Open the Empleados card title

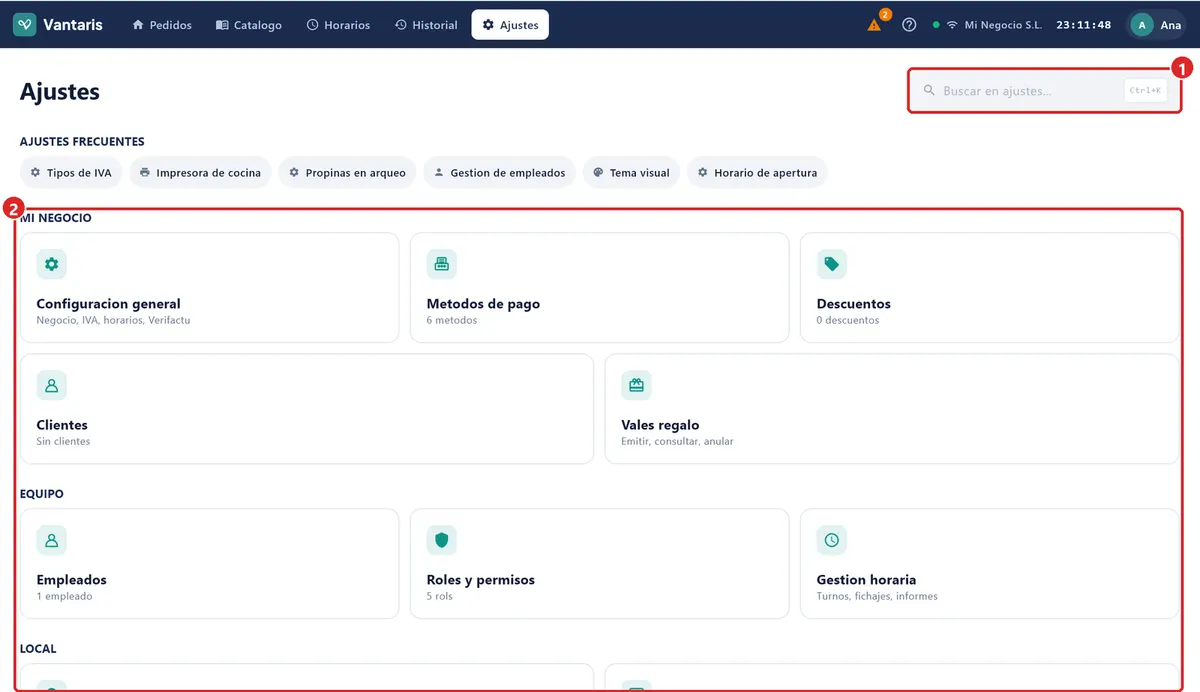(72, 580)
